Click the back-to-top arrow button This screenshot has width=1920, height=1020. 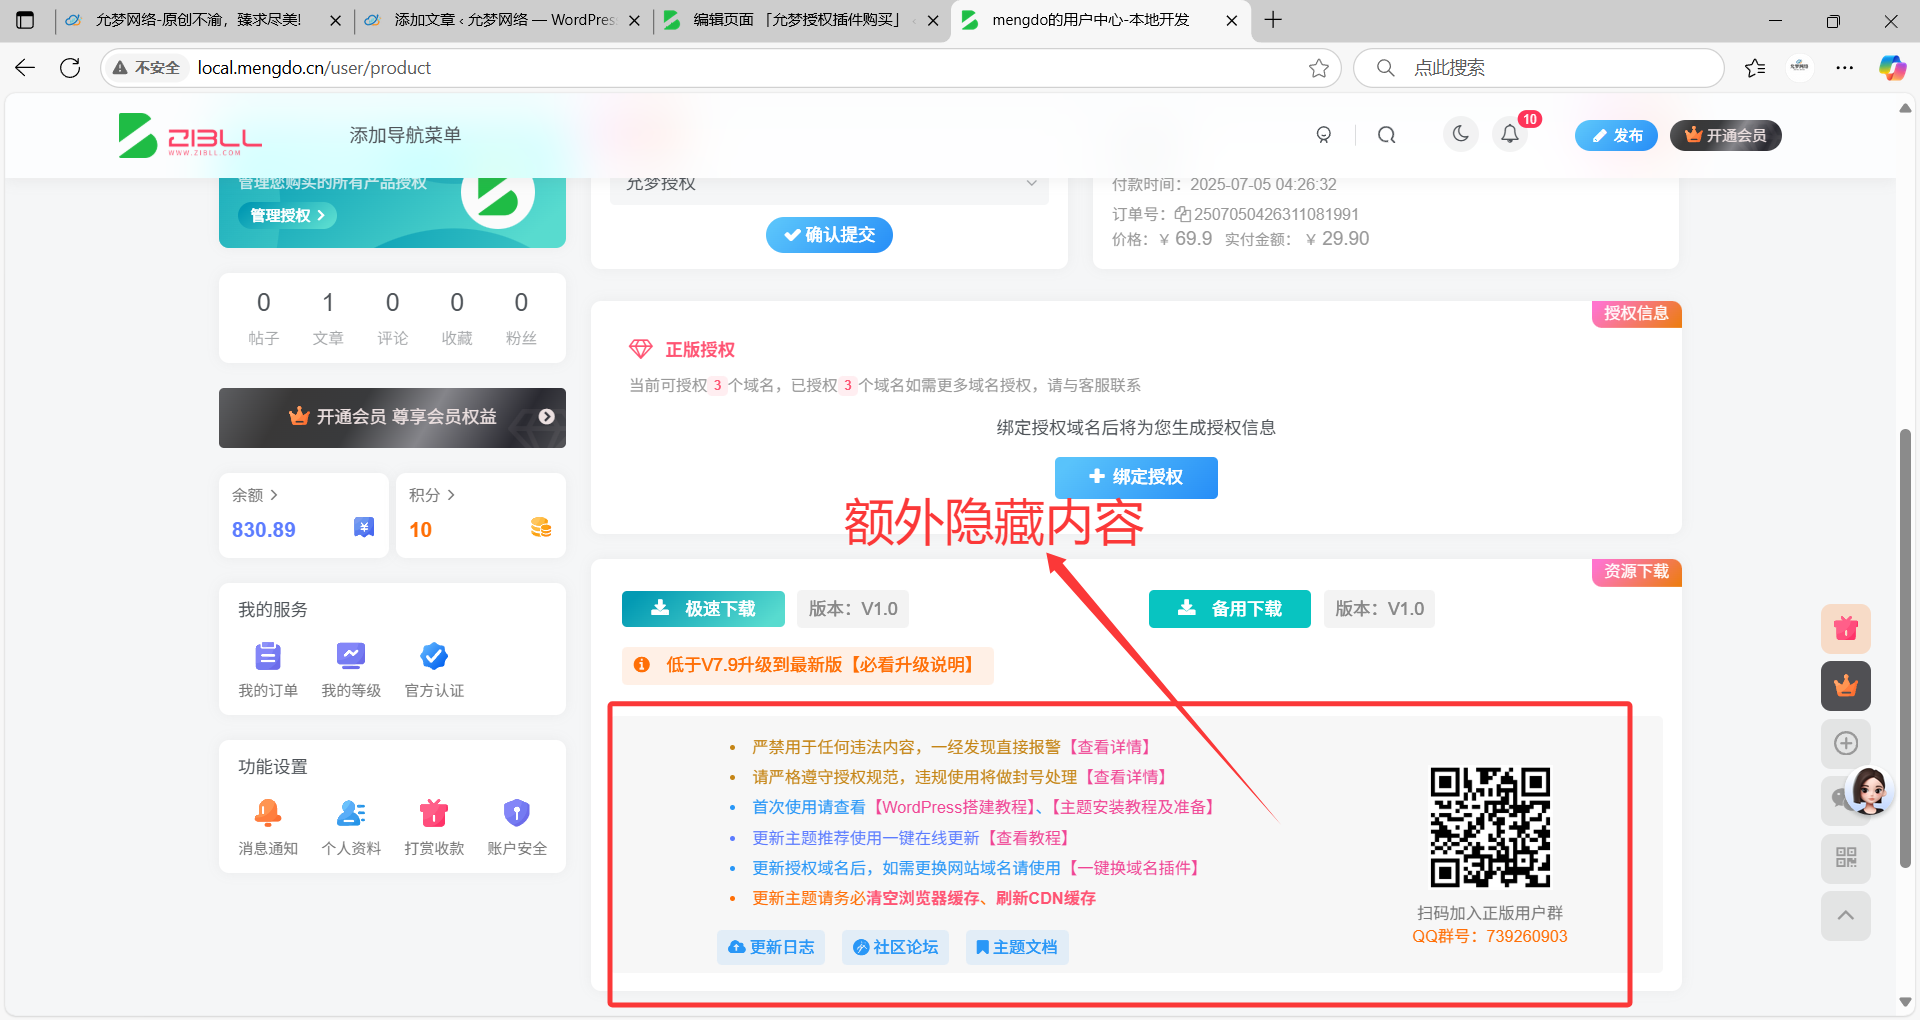click(1846, 915)
